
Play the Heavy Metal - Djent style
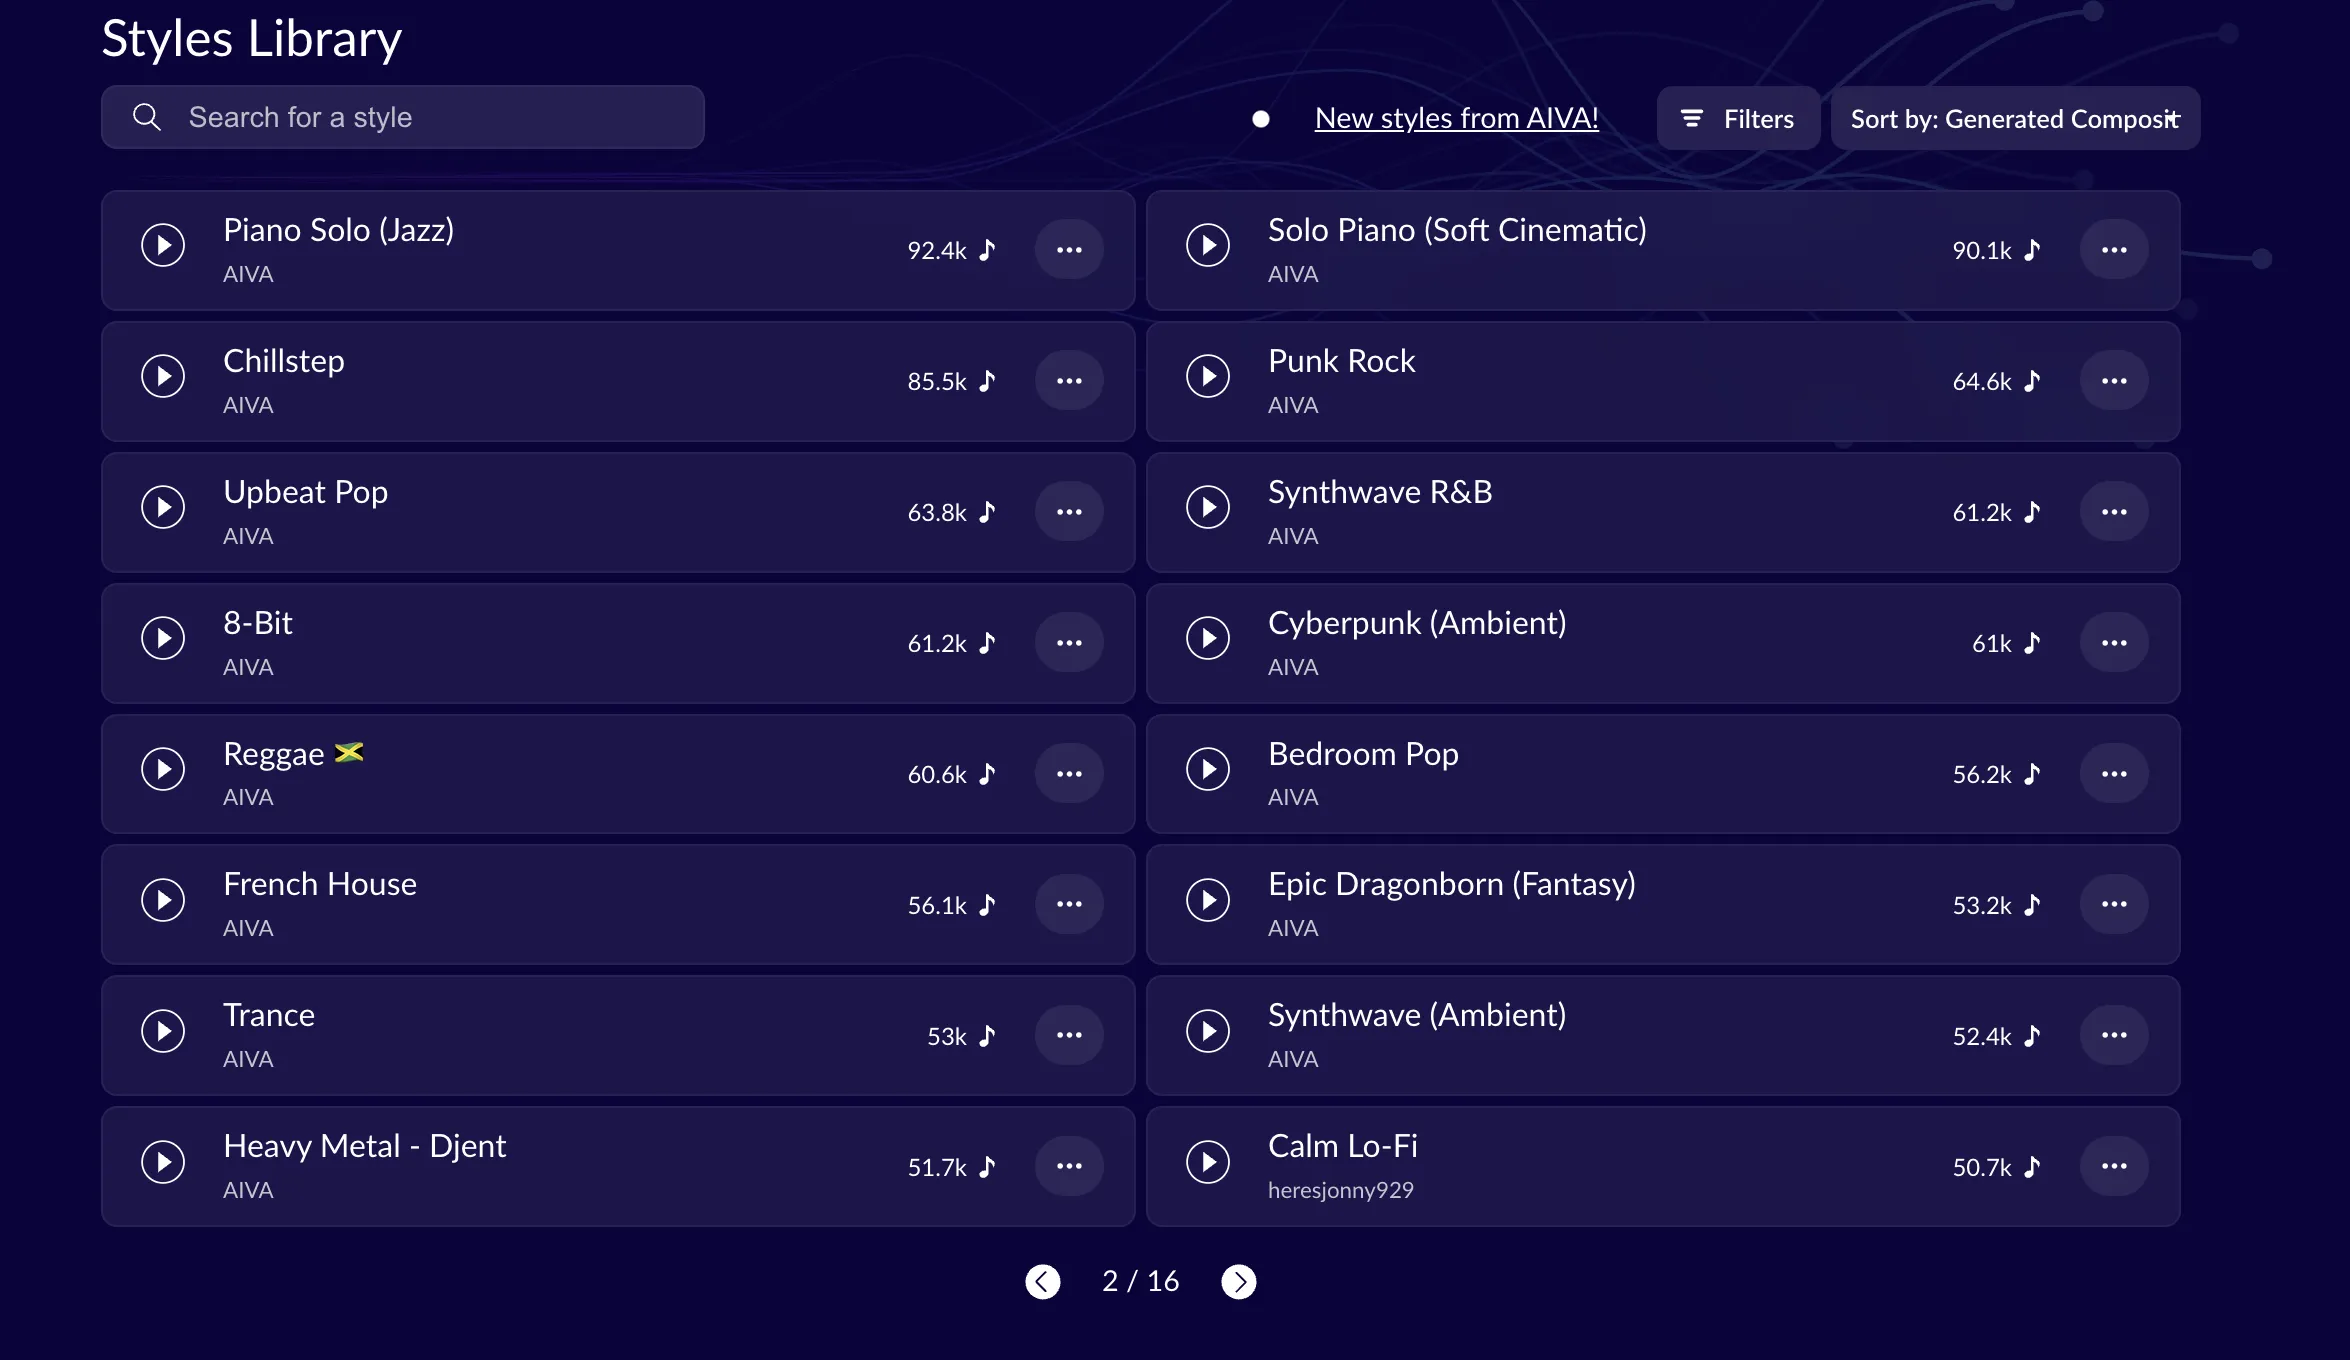click(163, 1162)
